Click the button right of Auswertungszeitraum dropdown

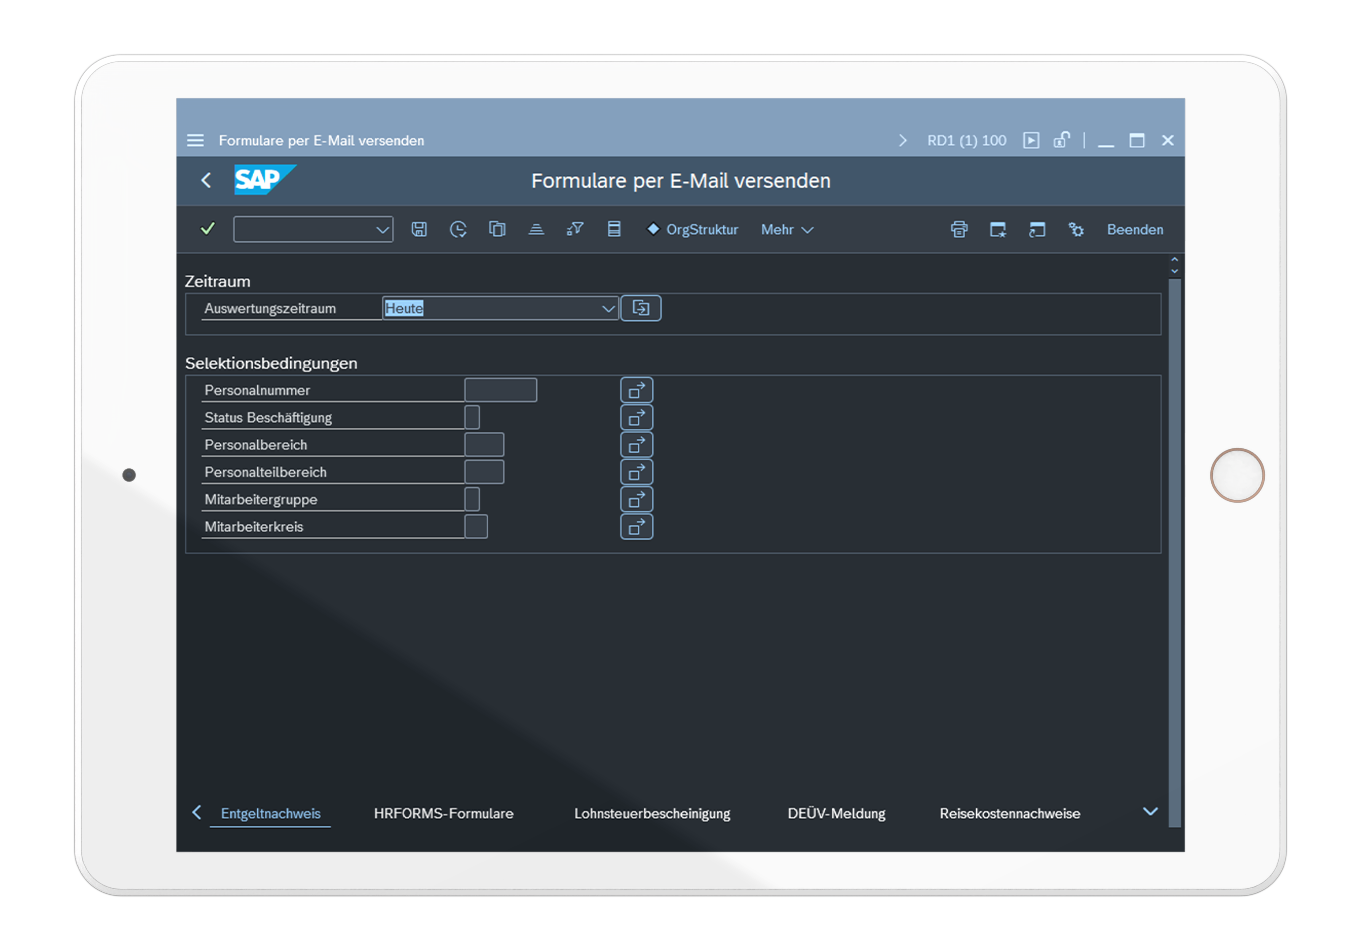(x=641, y=308)
